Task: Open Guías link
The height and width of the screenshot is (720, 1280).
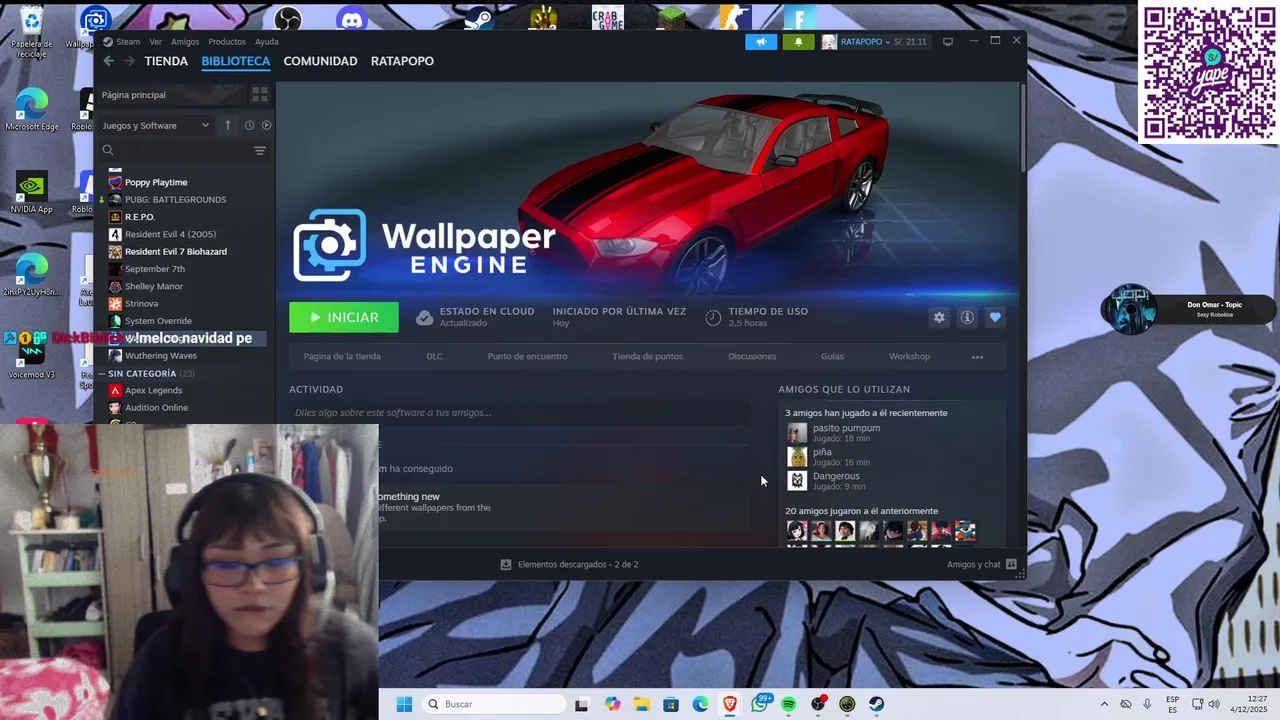Action: coord(832,356)
